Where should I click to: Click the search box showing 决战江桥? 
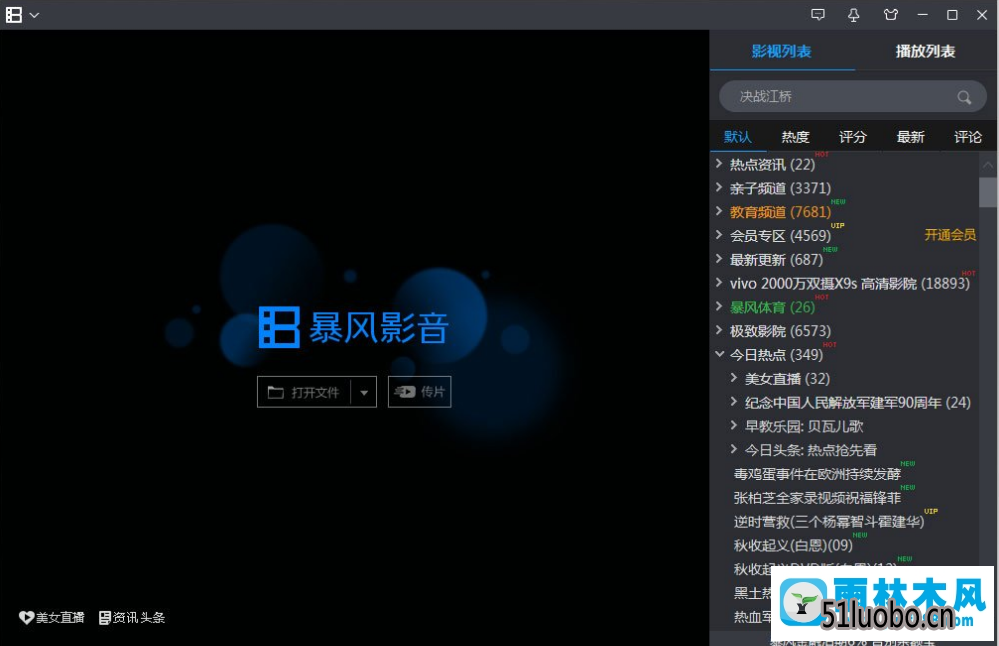(x=852, y=97)
